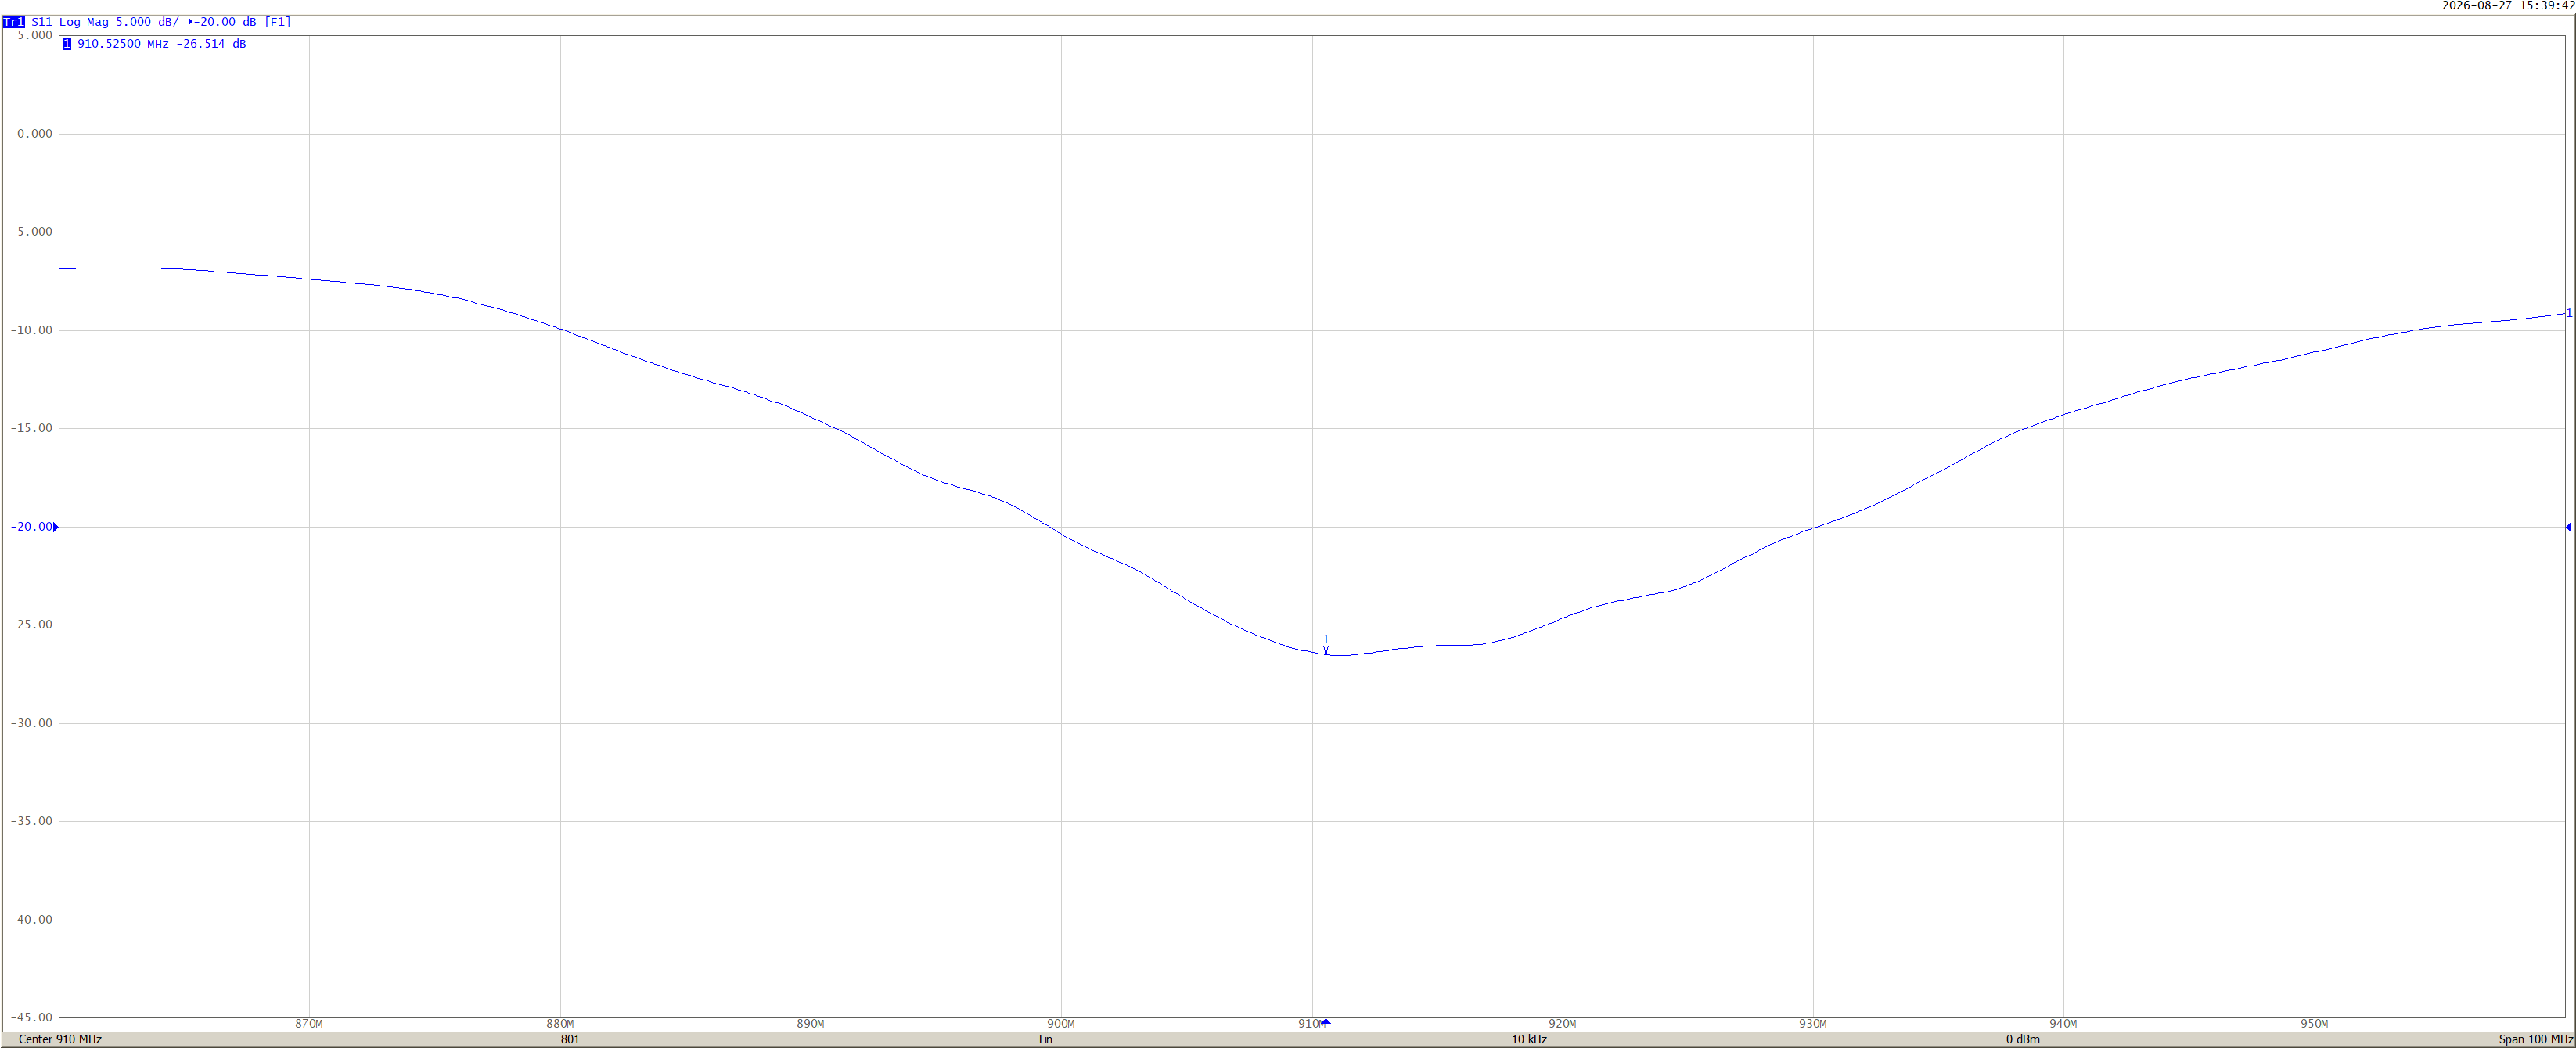
Task: Click the -30.00 y-axis label
Action: tap(31, 723)
